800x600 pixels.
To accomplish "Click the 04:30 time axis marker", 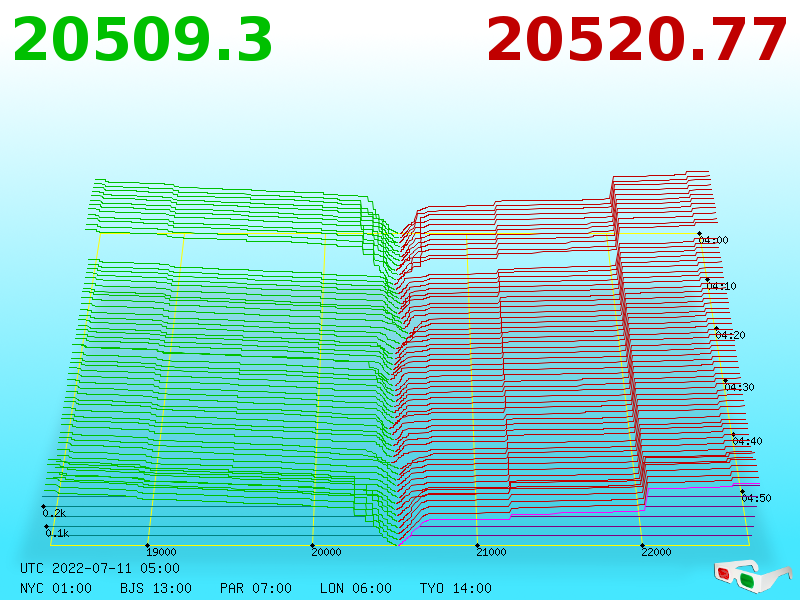I will point(739,387).
